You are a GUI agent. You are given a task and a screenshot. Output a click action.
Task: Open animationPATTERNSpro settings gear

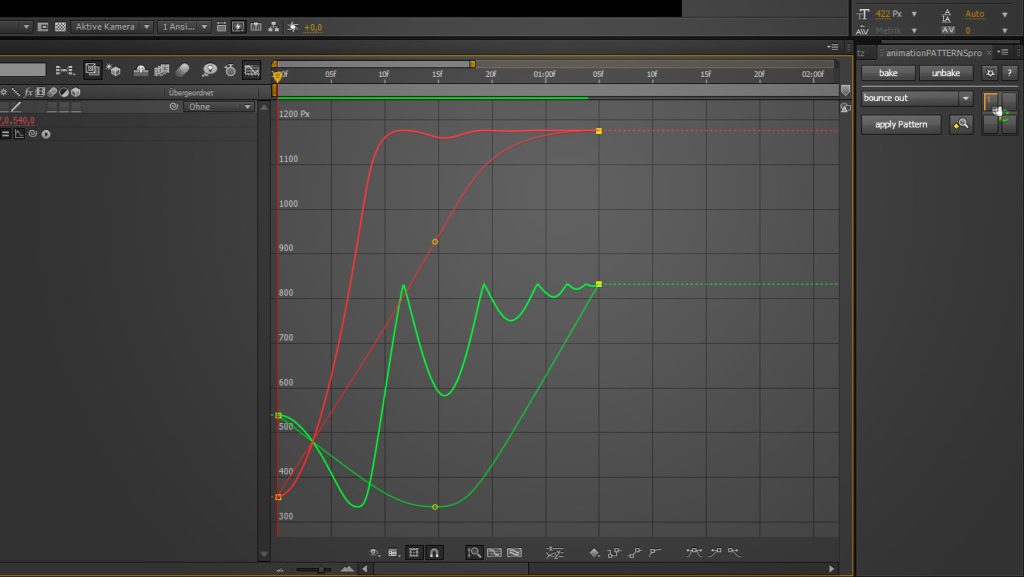pos(990,73)
